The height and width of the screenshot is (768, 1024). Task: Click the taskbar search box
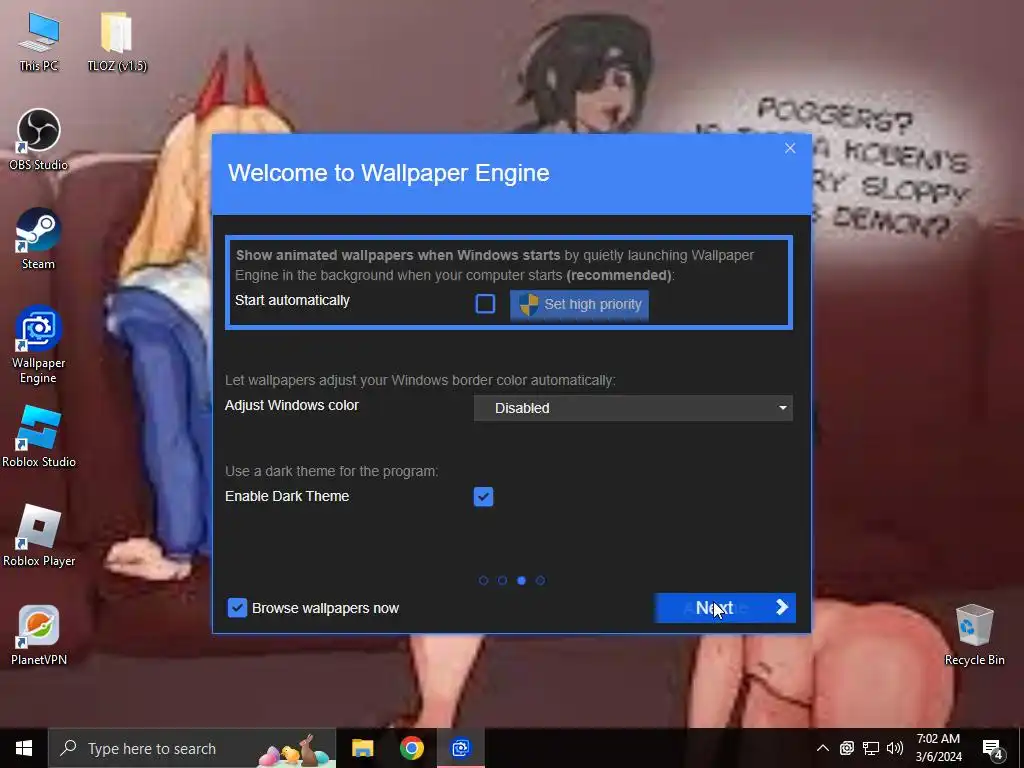[192, 748]
